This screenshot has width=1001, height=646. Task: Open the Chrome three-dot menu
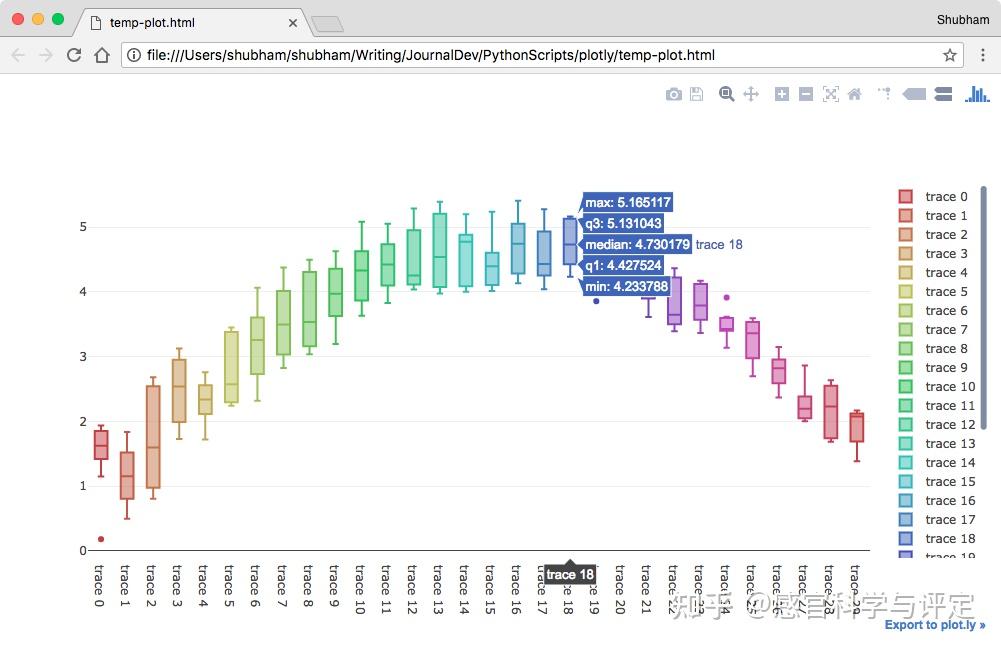[x=983, y=55]
